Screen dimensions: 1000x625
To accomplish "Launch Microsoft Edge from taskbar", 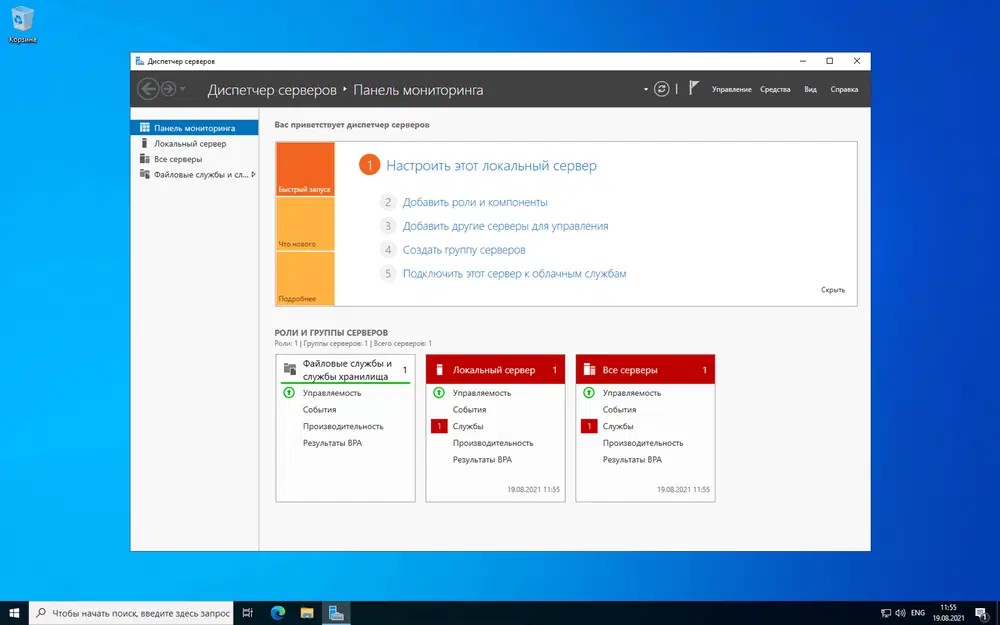I will 277,613.
